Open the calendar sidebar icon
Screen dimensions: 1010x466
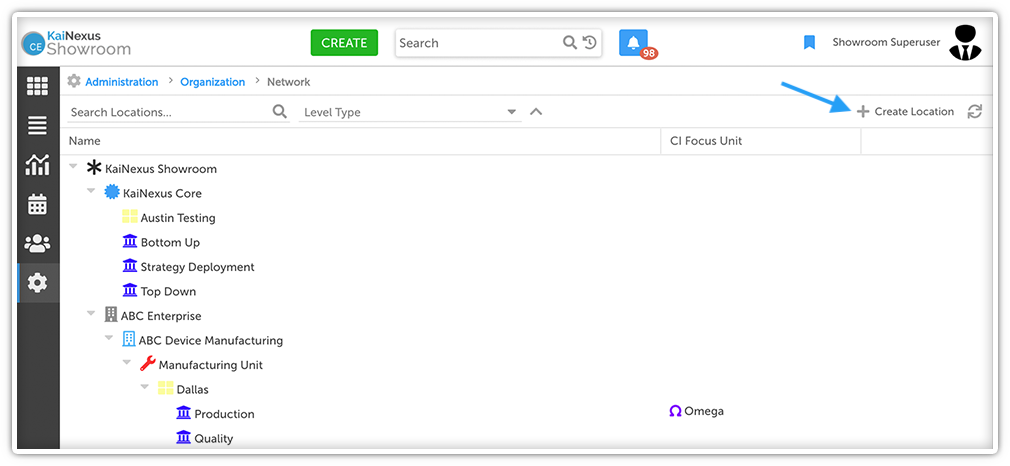point(37,204)
